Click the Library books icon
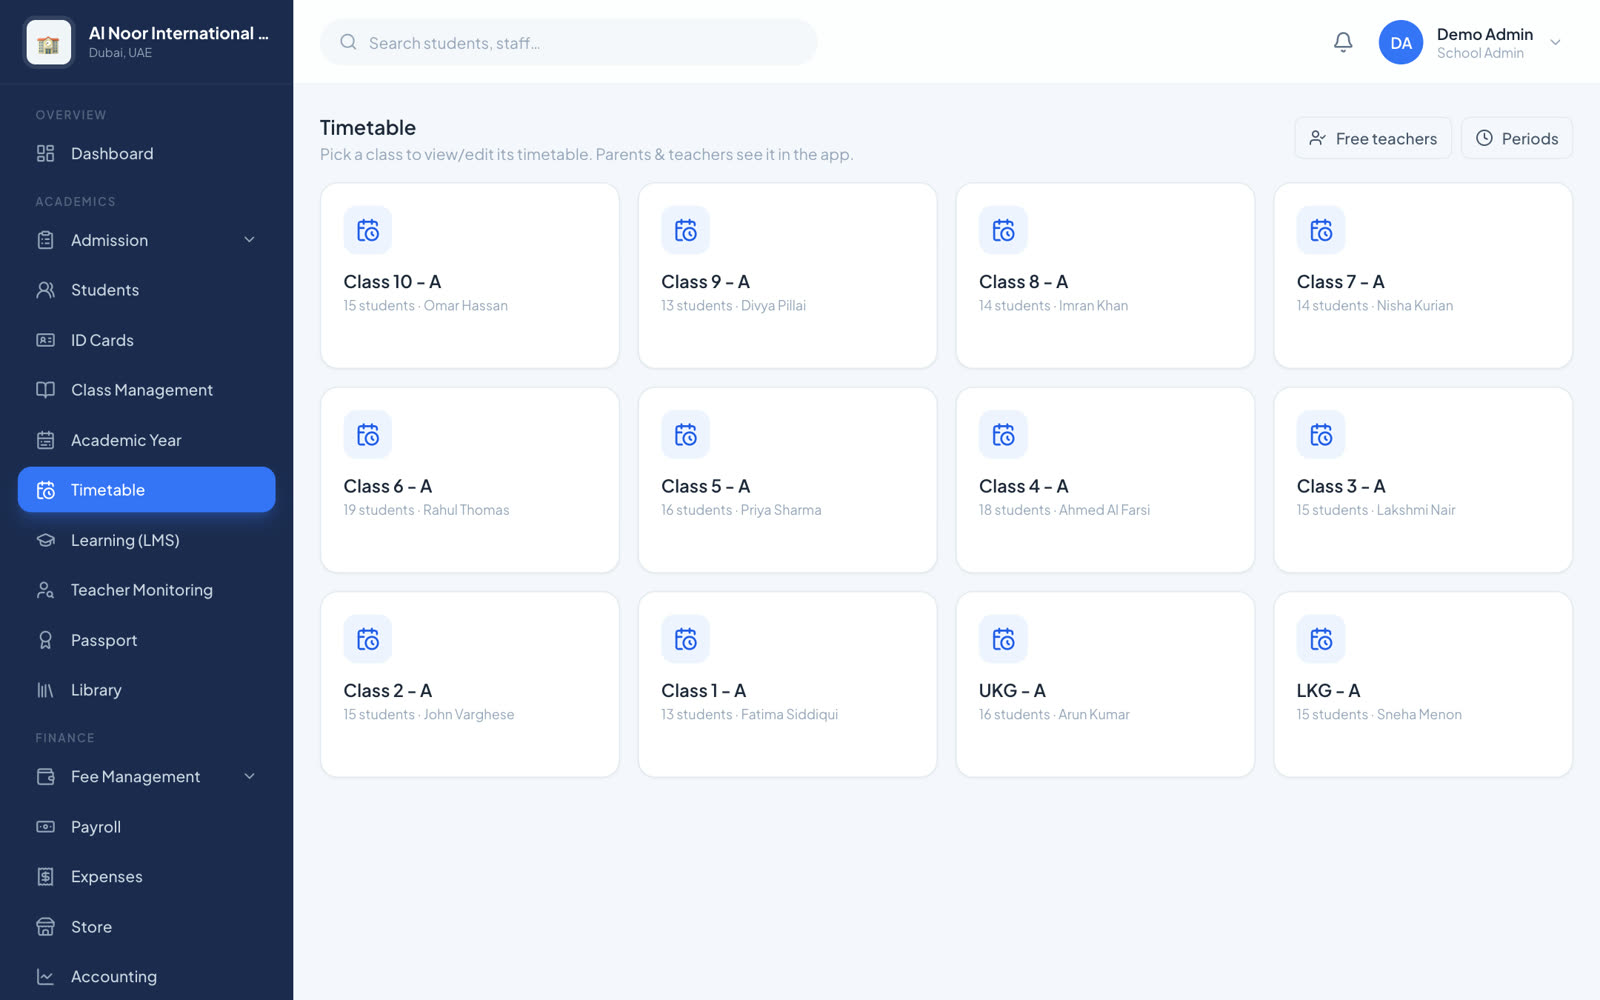This screenshot has width=1600, height=1000. [x=45, y=690]
